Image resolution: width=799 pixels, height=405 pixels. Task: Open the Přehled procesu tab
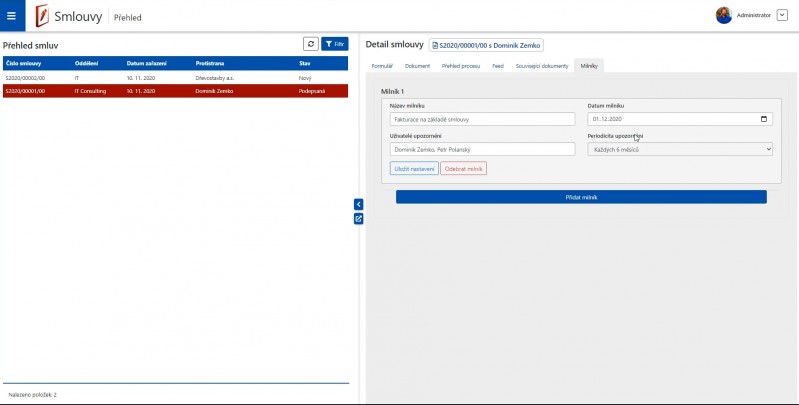(x=461, y=65)
